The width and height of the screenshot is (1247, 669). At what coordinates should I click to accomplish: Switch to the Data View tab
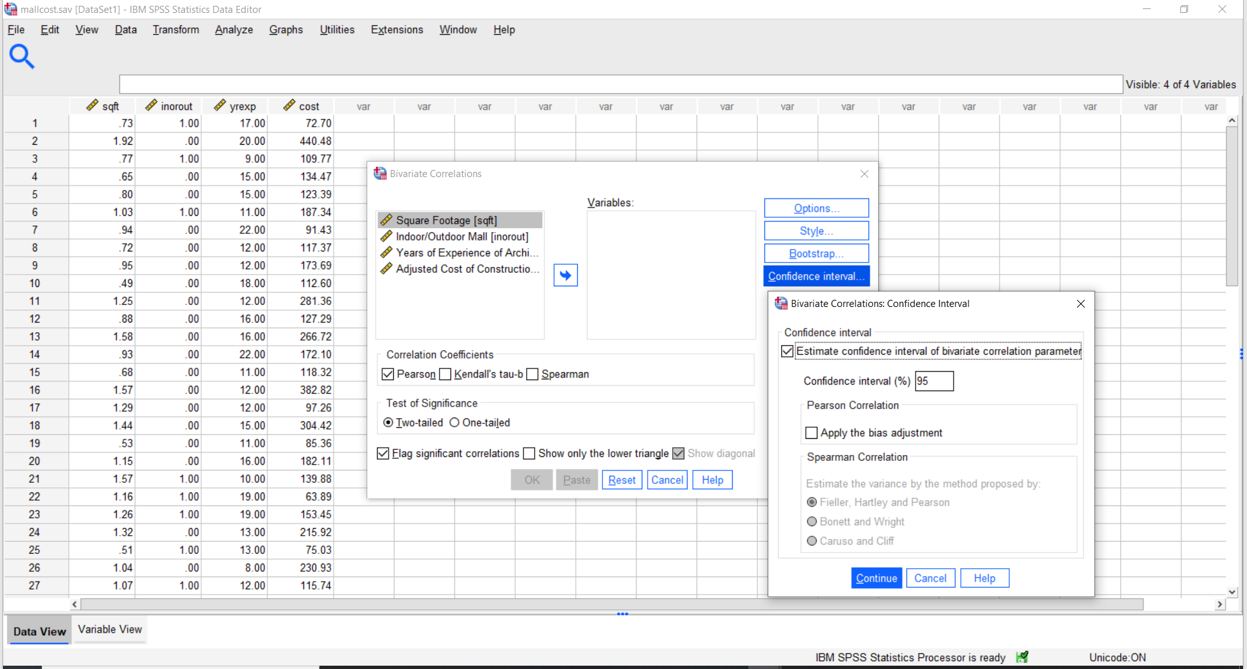[x=39, y=631]
